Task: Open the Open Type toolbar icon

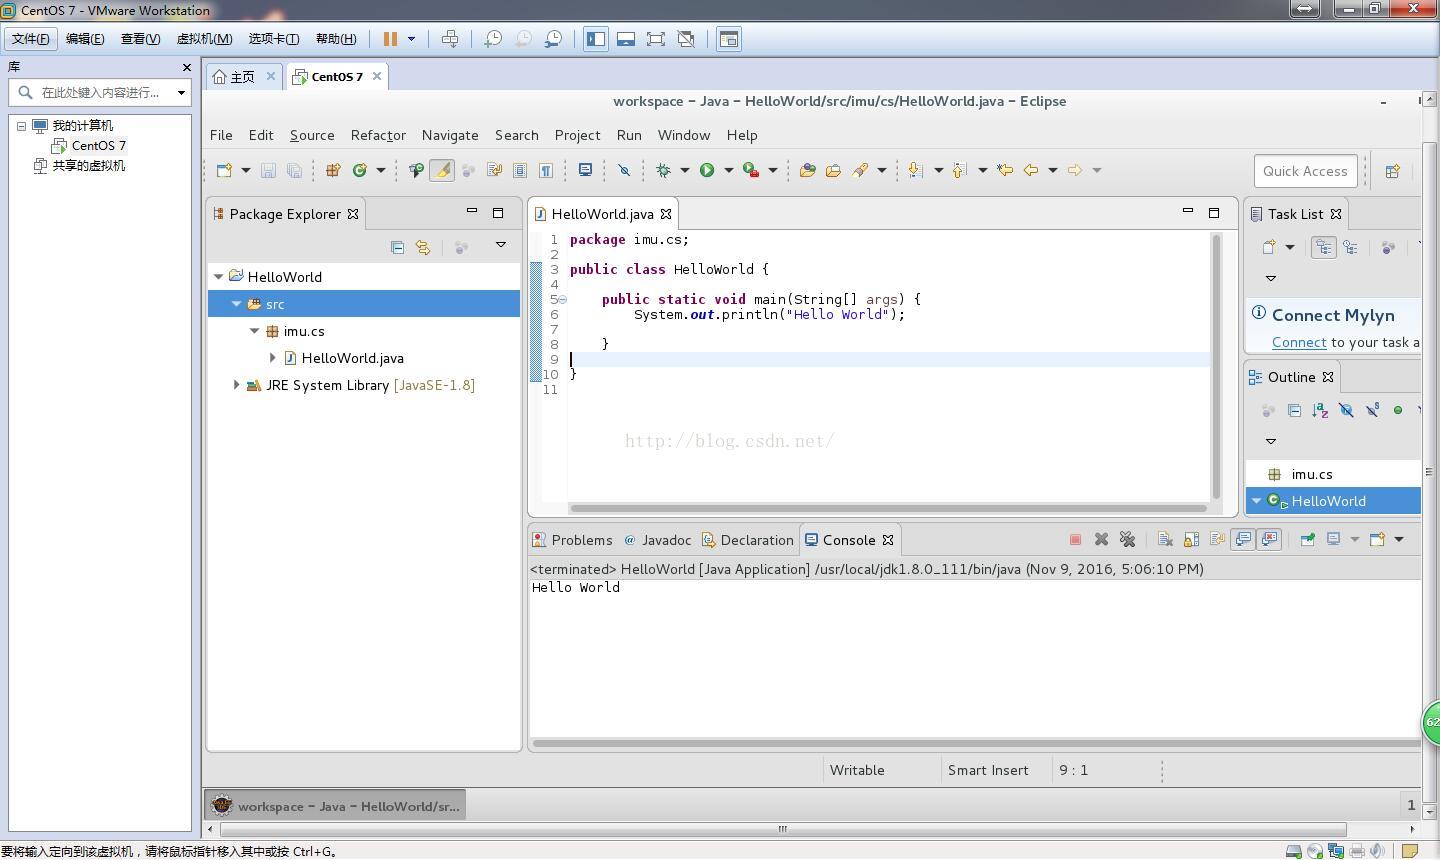Action: [x=807, y=170]
